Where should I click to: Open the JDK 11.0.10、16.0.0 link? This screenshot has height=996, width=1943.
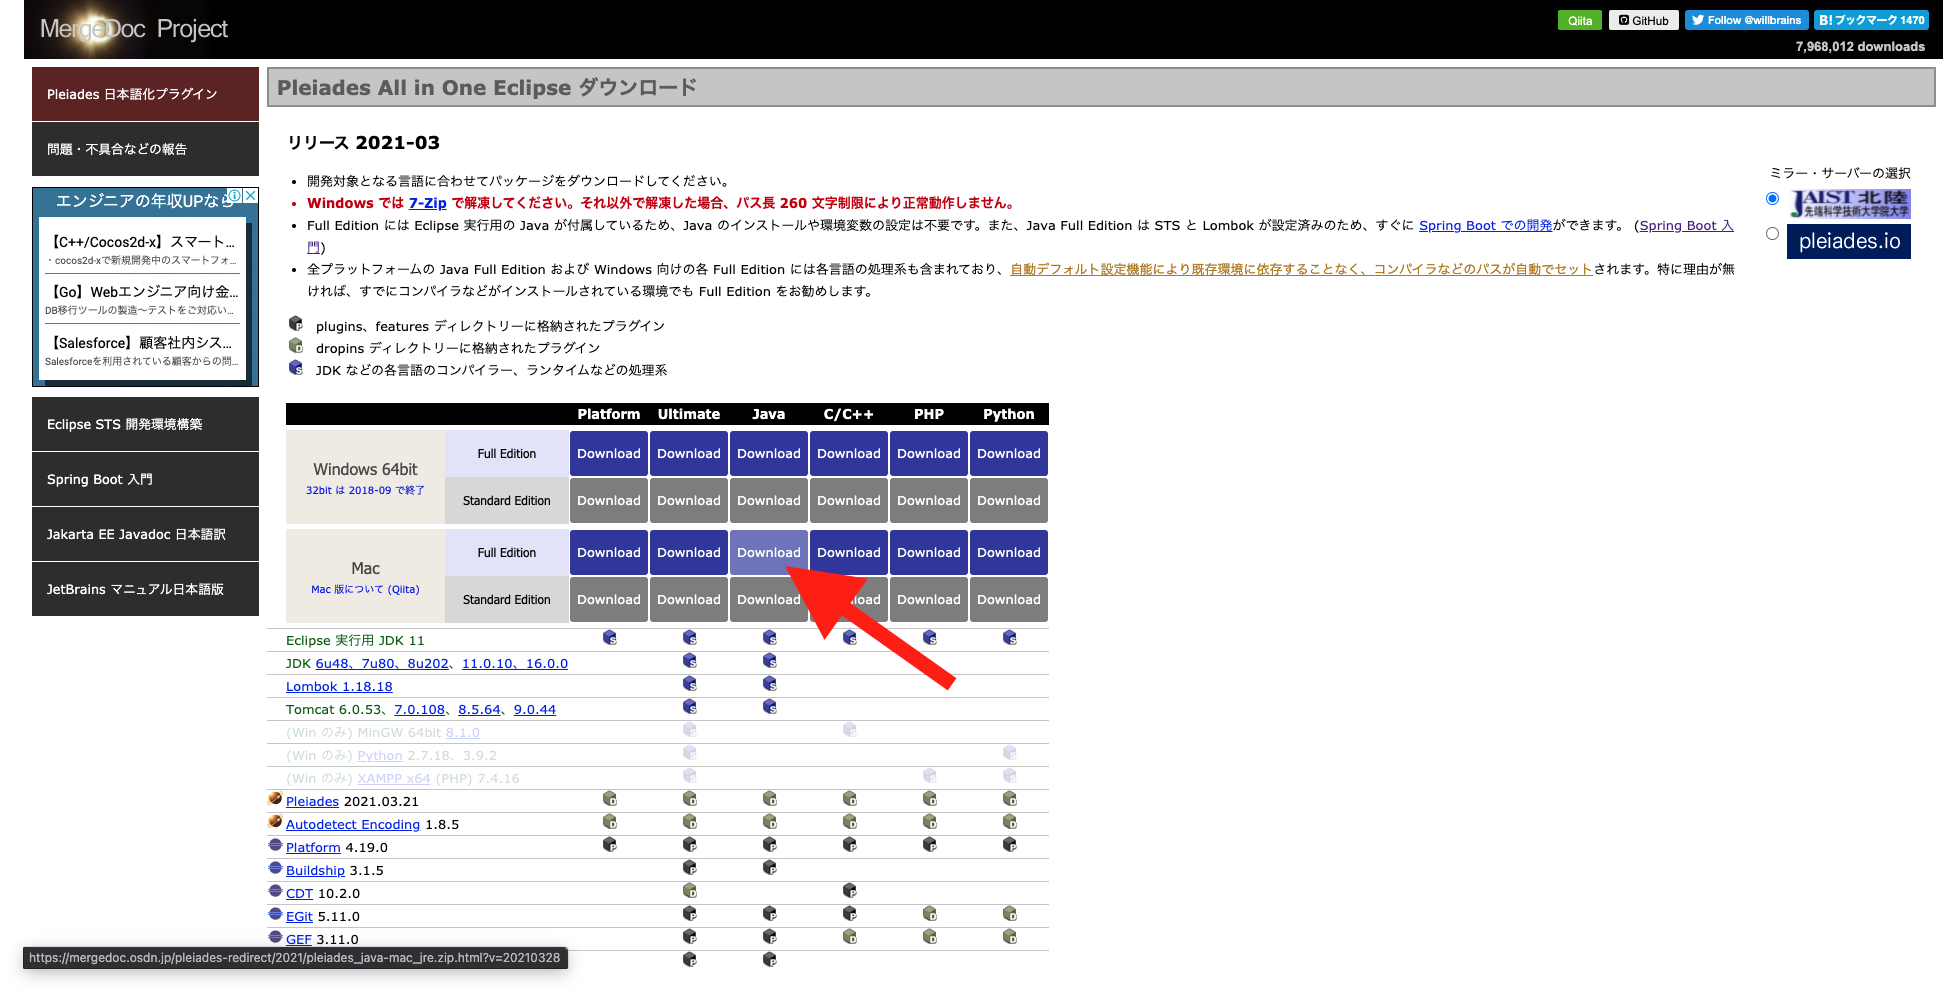tap(515, 663)
